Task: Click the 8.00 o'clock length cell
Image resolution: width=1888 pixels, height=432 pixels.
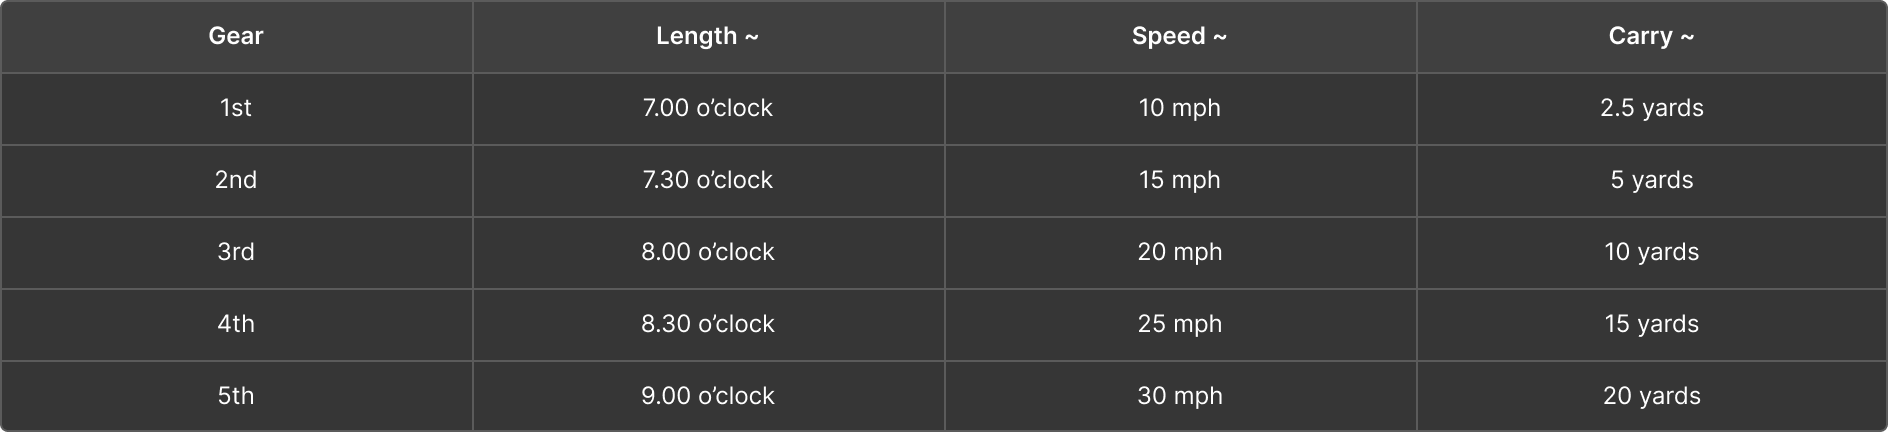Action: pos(708,252)
